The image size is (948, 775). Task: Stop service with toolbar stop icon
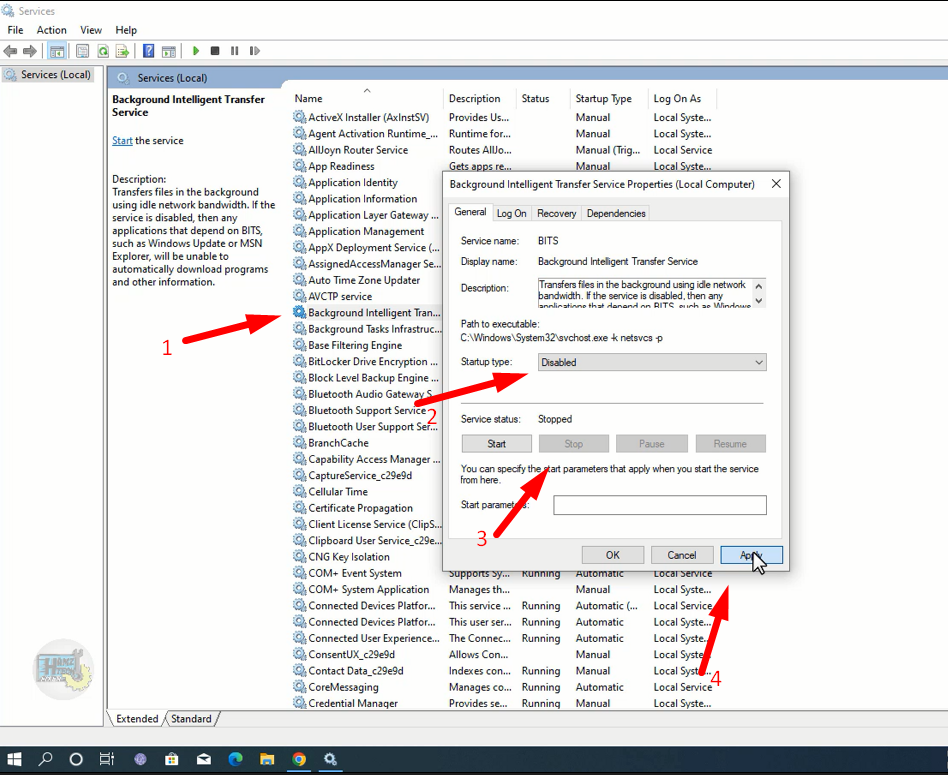(215, 51)
